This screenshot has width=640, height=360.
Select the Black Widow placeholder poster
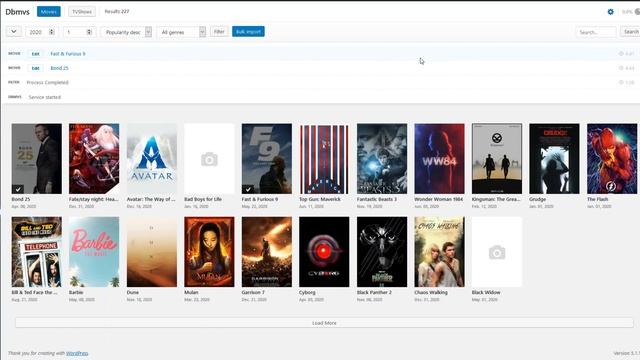tap(497, 252)
